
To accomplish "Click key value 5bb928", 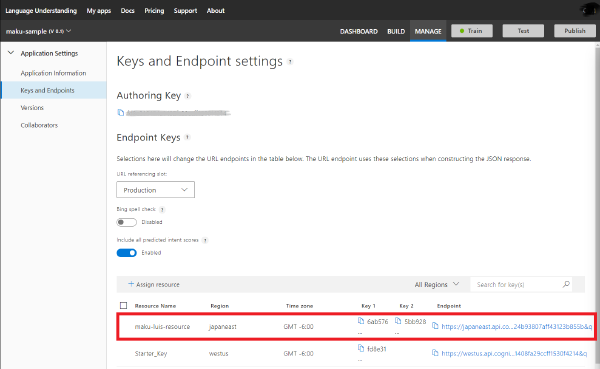I will pyautogui.click(x=415, y=322).
